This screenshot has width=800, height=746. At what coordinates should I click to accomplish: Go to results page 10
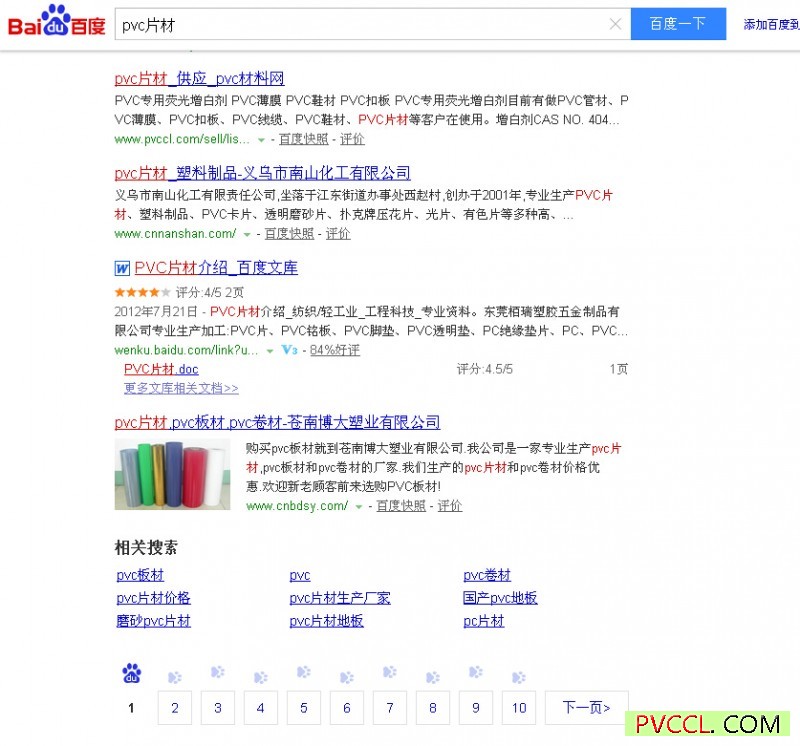click(519, 708)
